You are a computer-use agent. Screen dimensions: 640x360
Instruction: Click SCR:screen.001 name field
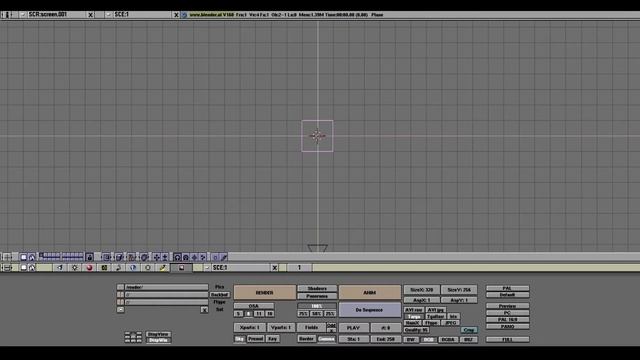pos(56,15)
